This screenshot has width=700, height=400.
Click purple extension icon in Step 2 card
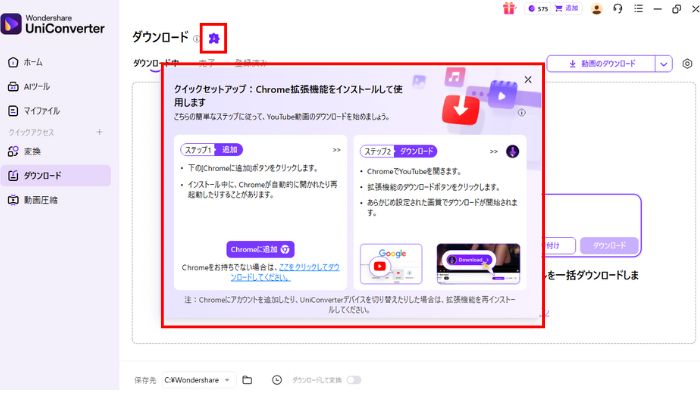[512, 151]
